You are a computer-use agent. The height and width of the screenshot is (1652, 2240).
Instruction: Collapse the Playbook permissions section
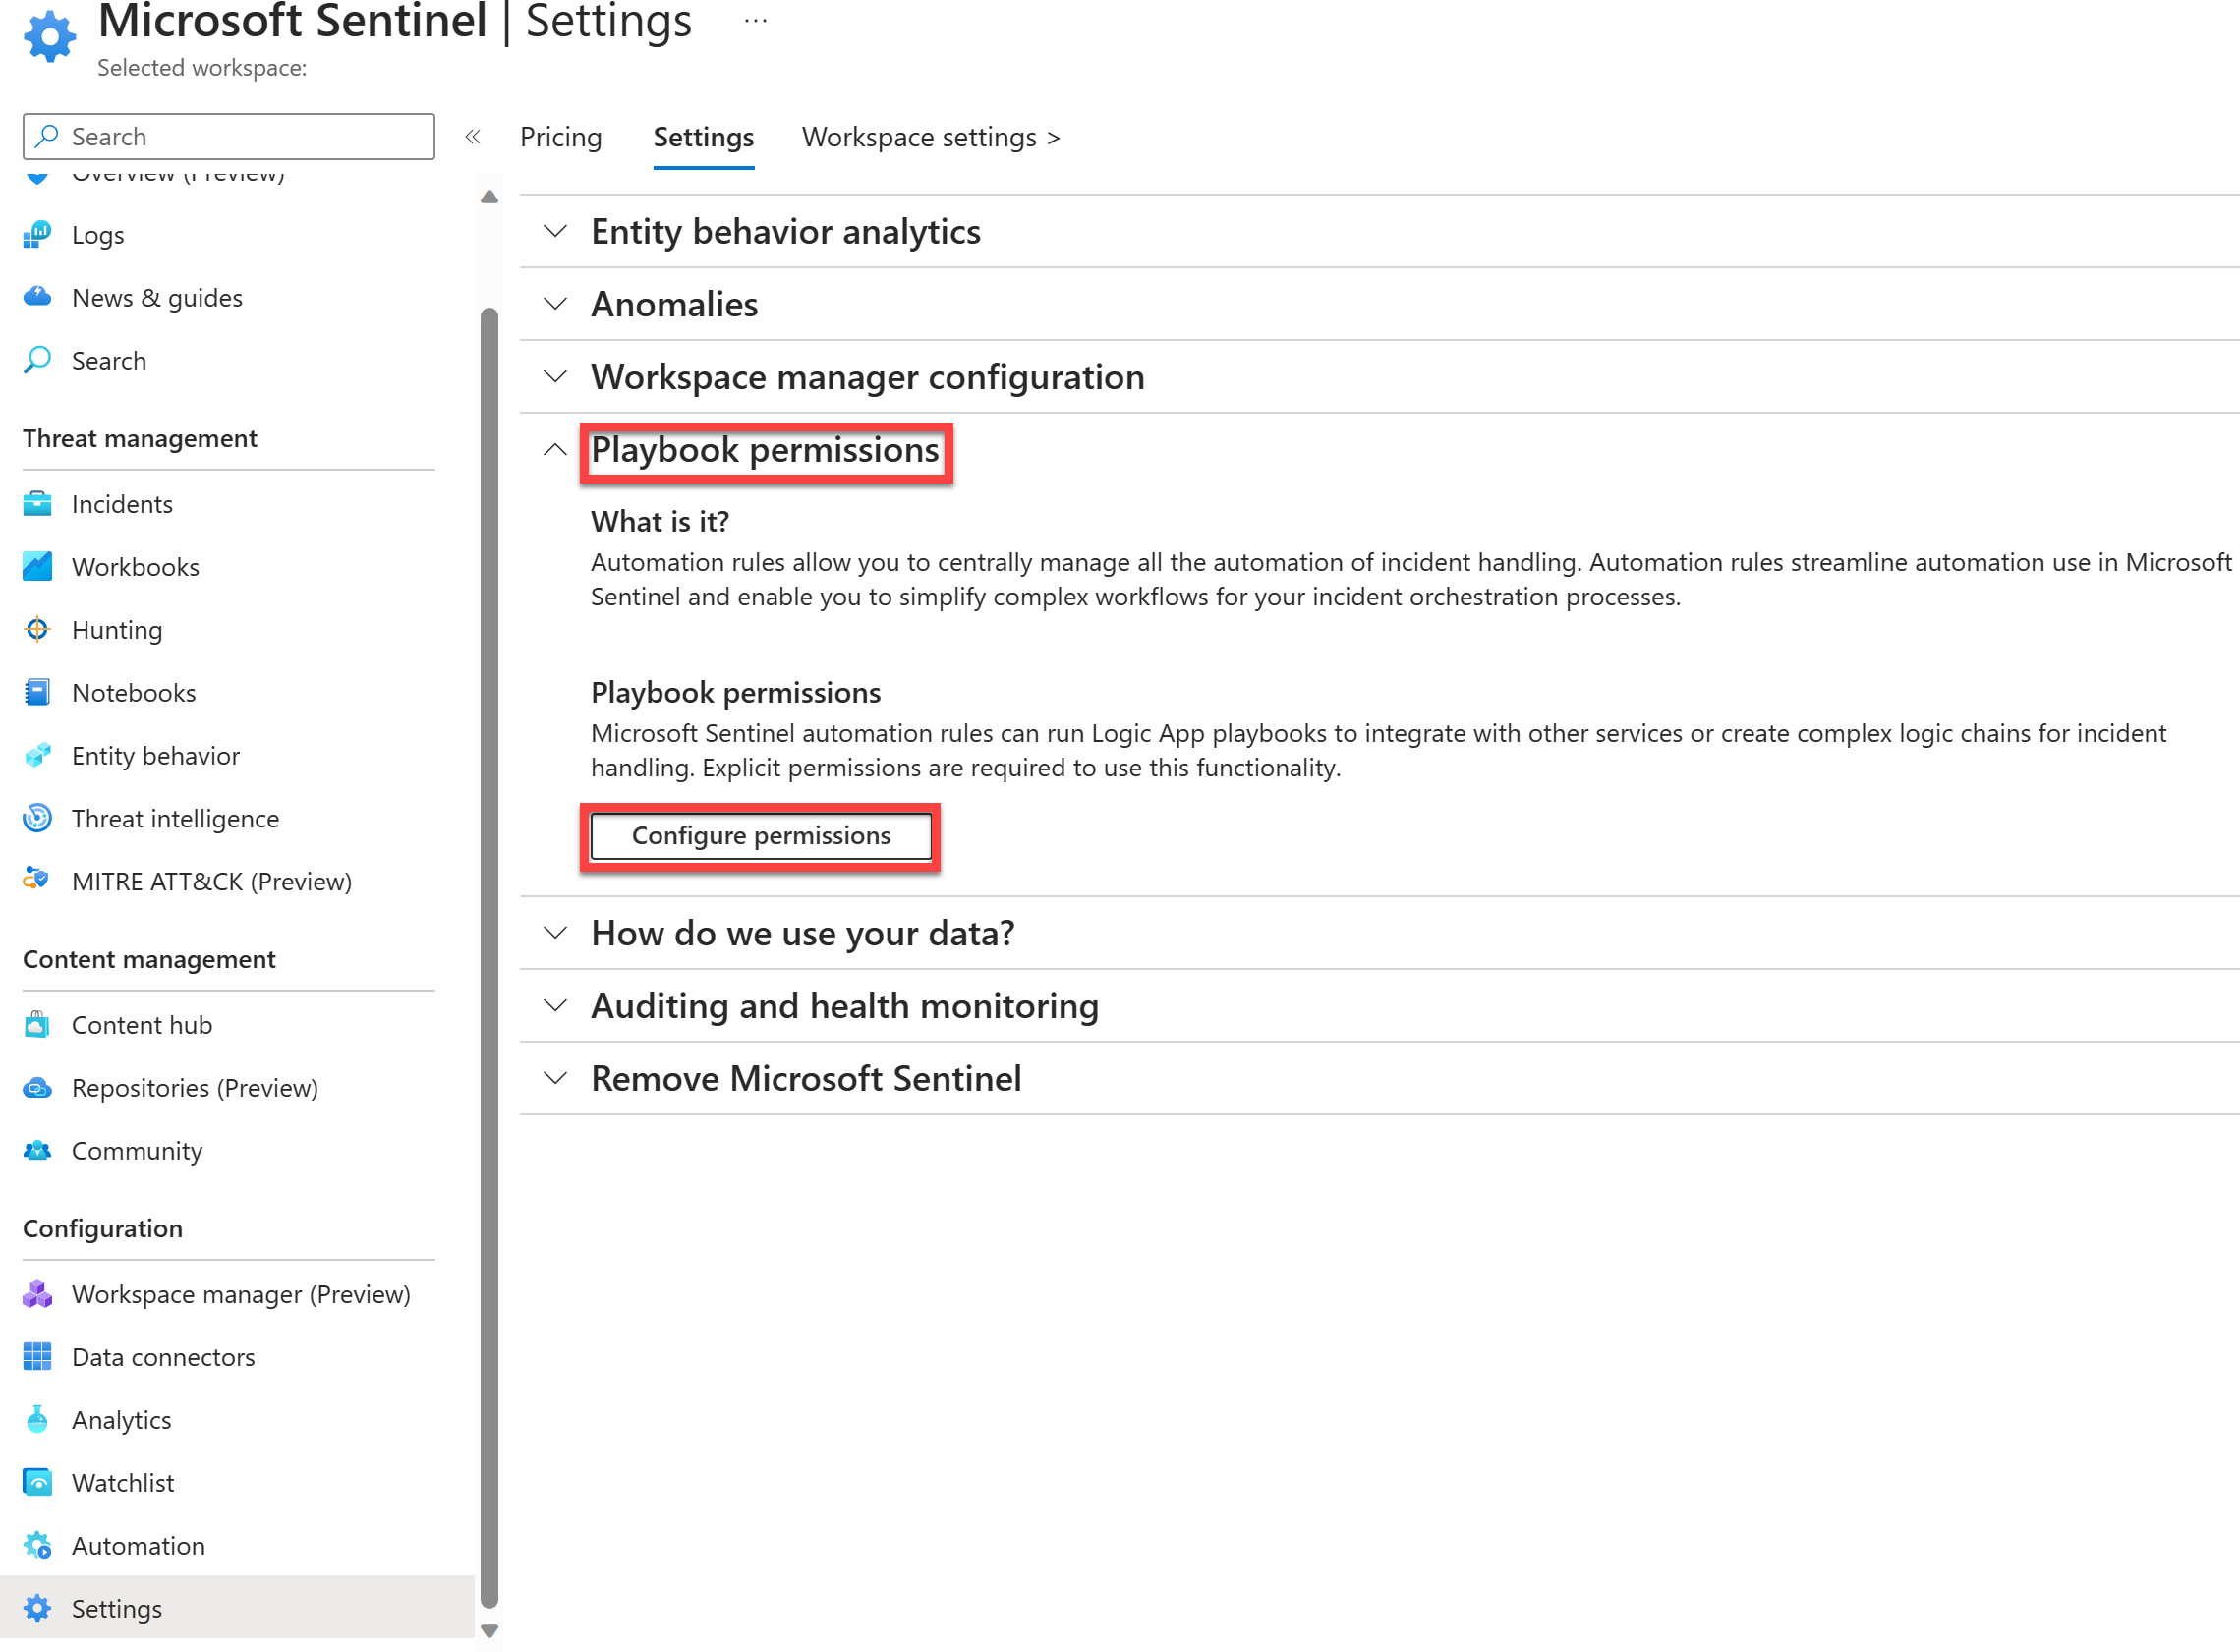click(553, 449)
